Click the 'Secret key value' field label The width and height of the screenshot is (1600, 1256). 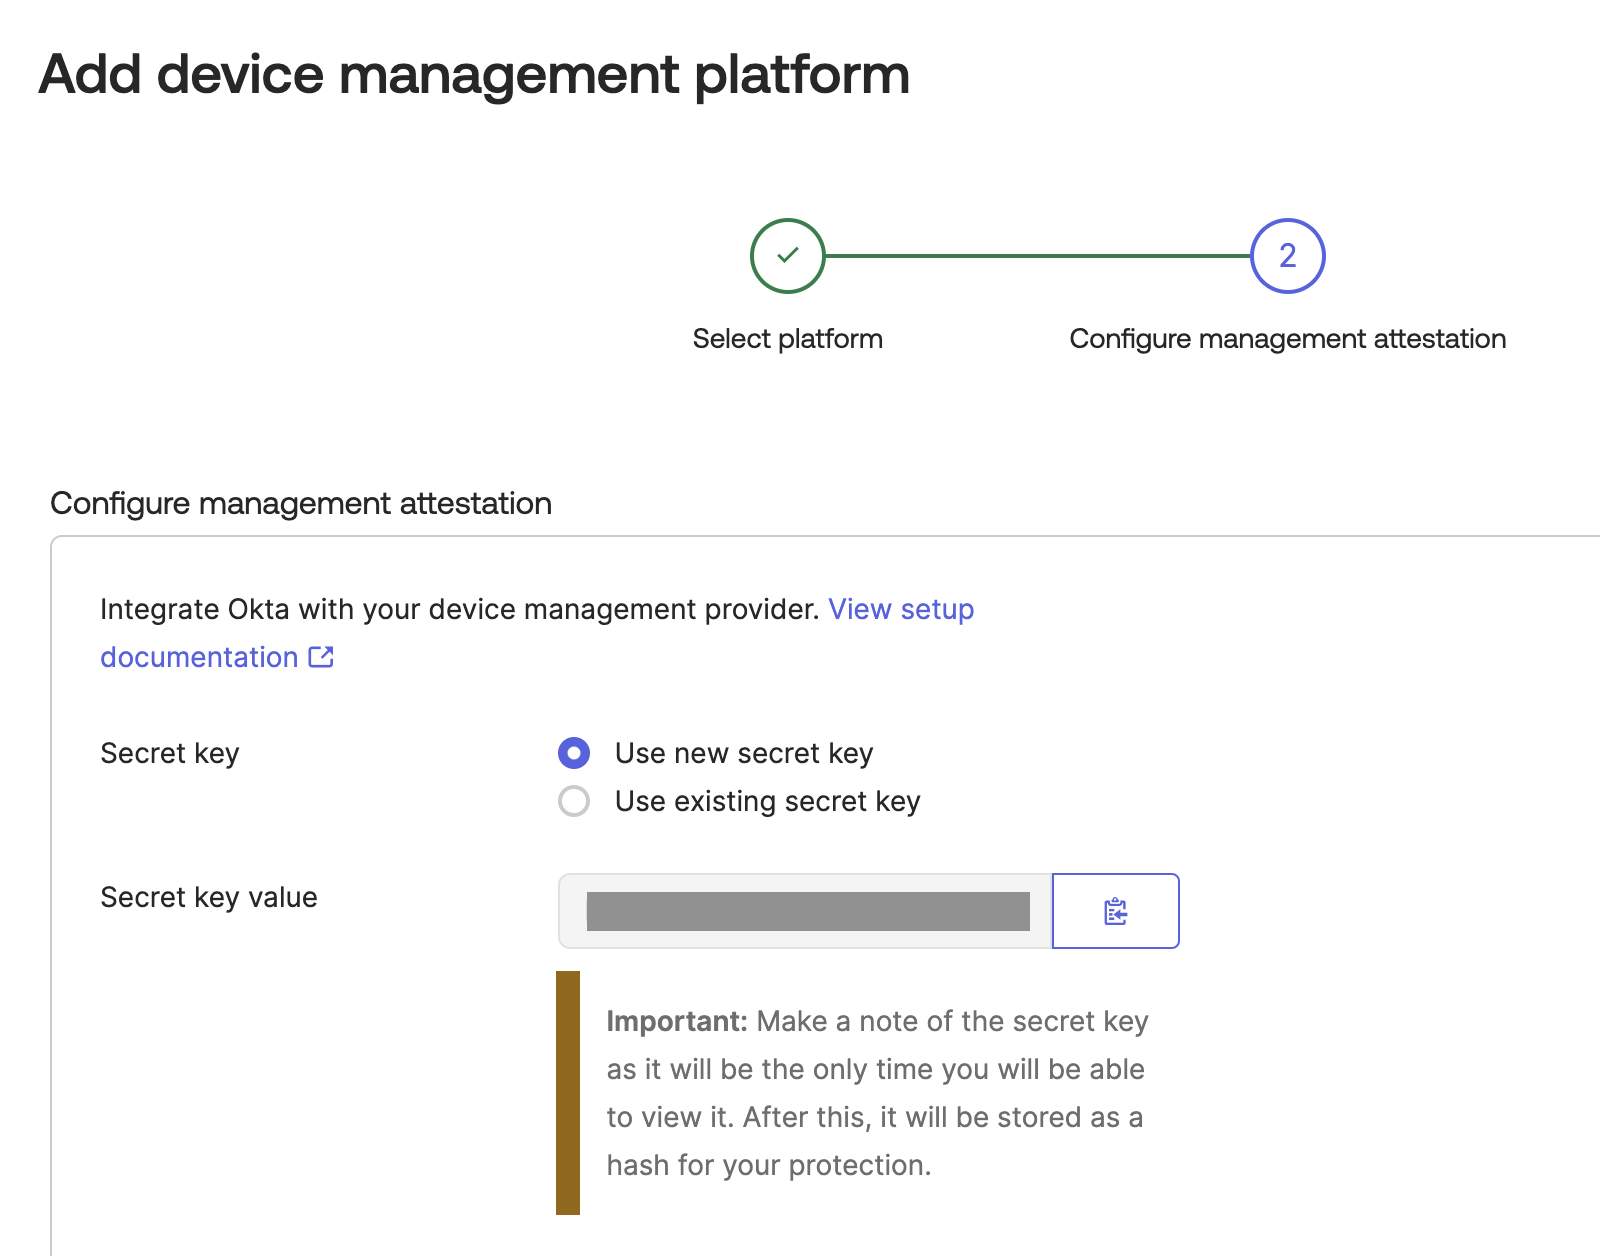(x=209, y=897)
